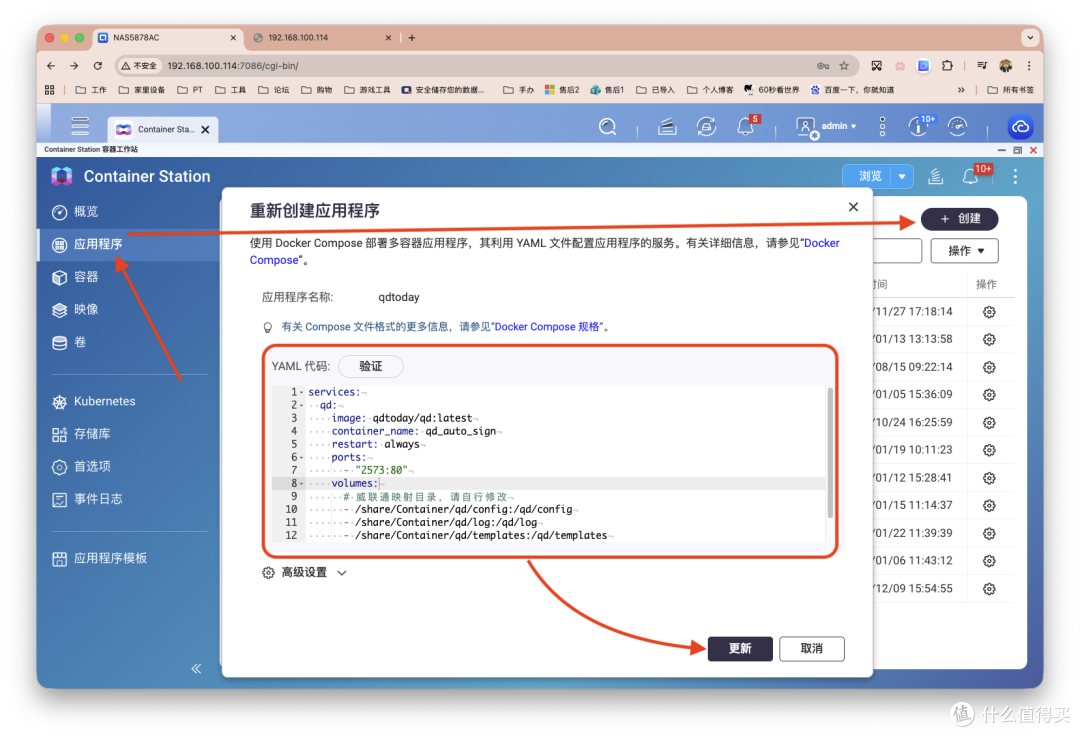Close the 重新创建应用程序 dialog
The image size is (1080, 737).
coord(853,207)
